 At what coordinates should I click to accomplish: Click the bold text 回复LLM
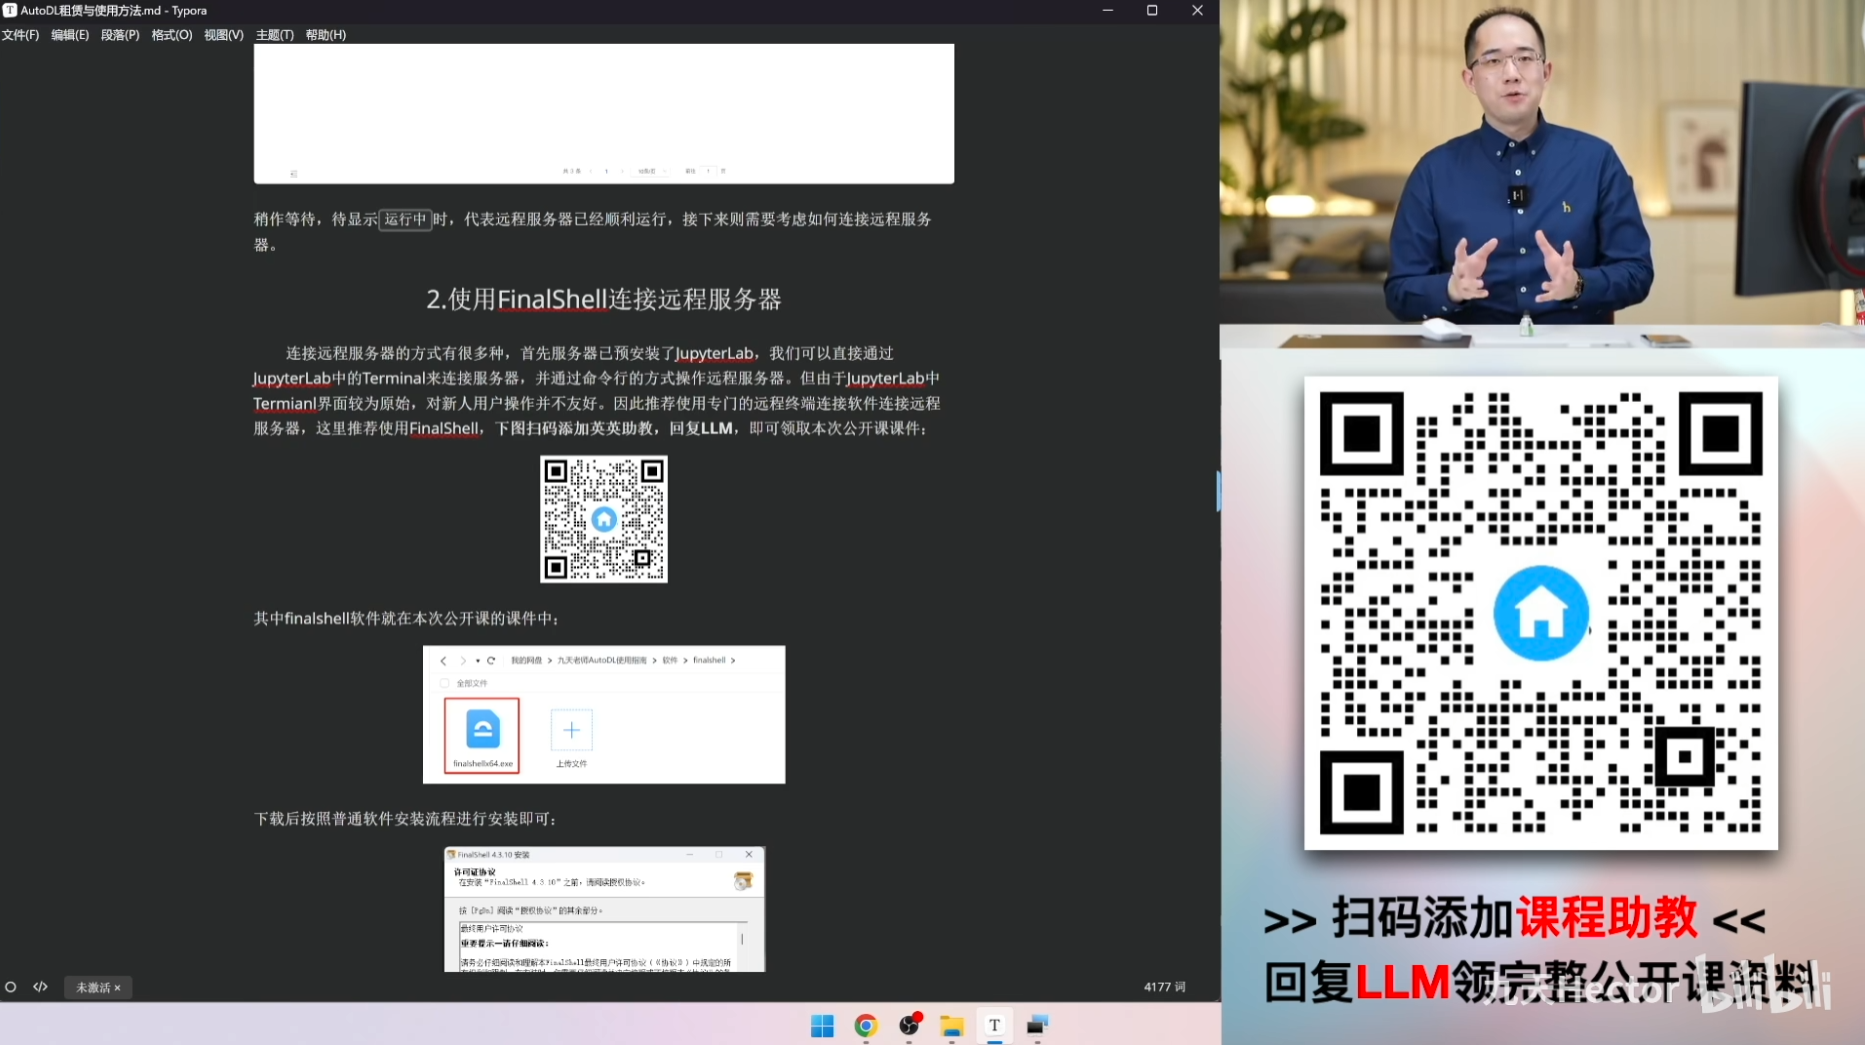click(701, 428)
